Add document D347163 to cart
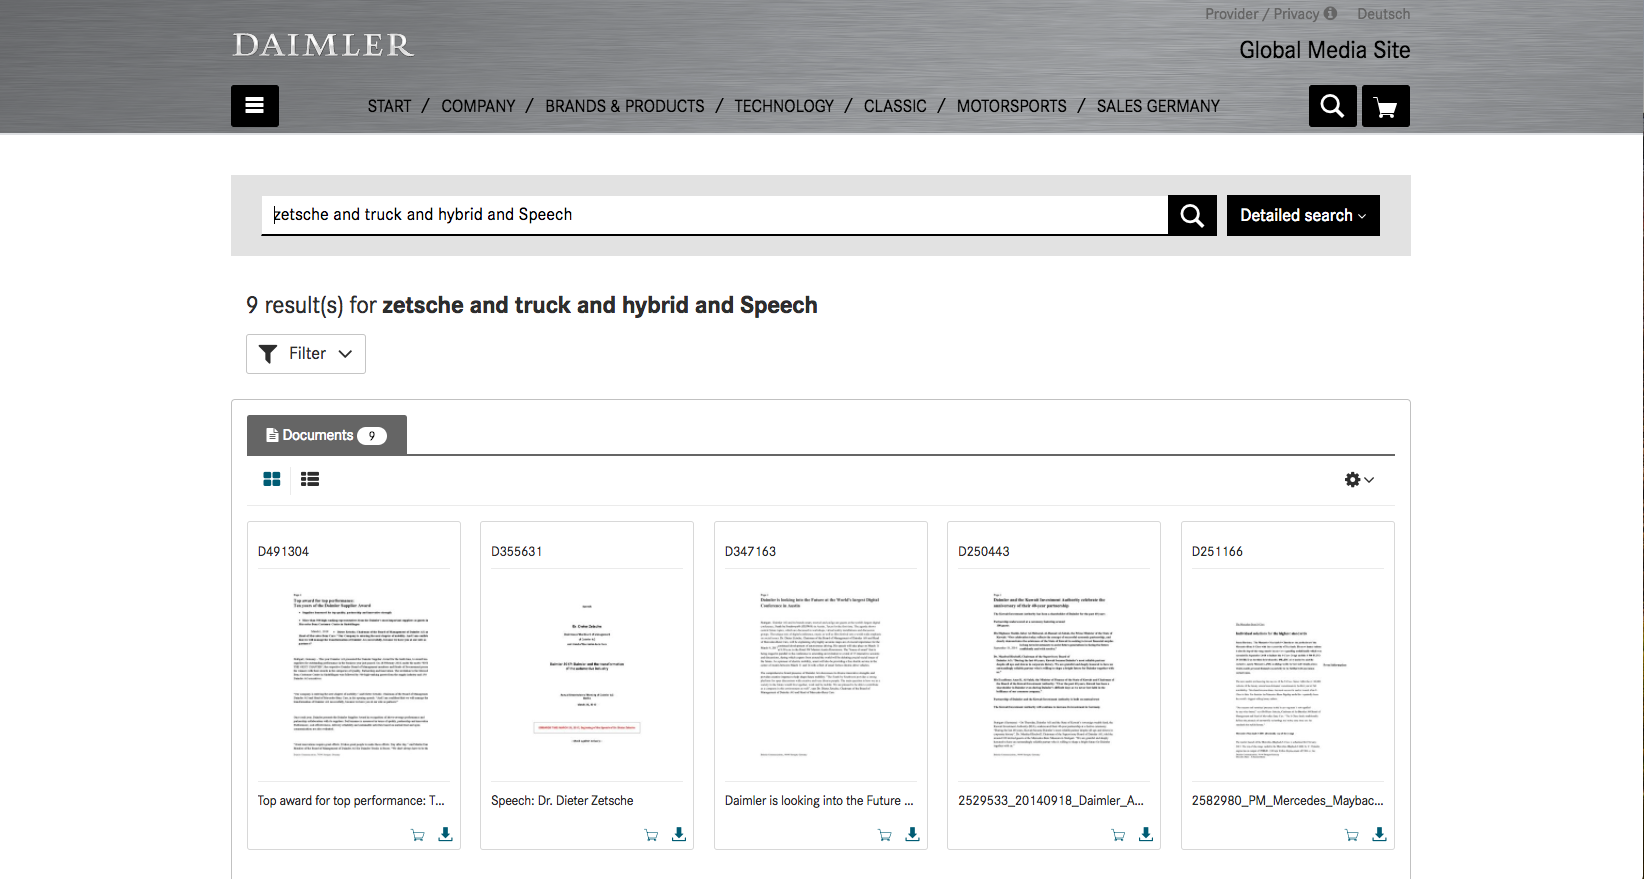 click(885, 835)
